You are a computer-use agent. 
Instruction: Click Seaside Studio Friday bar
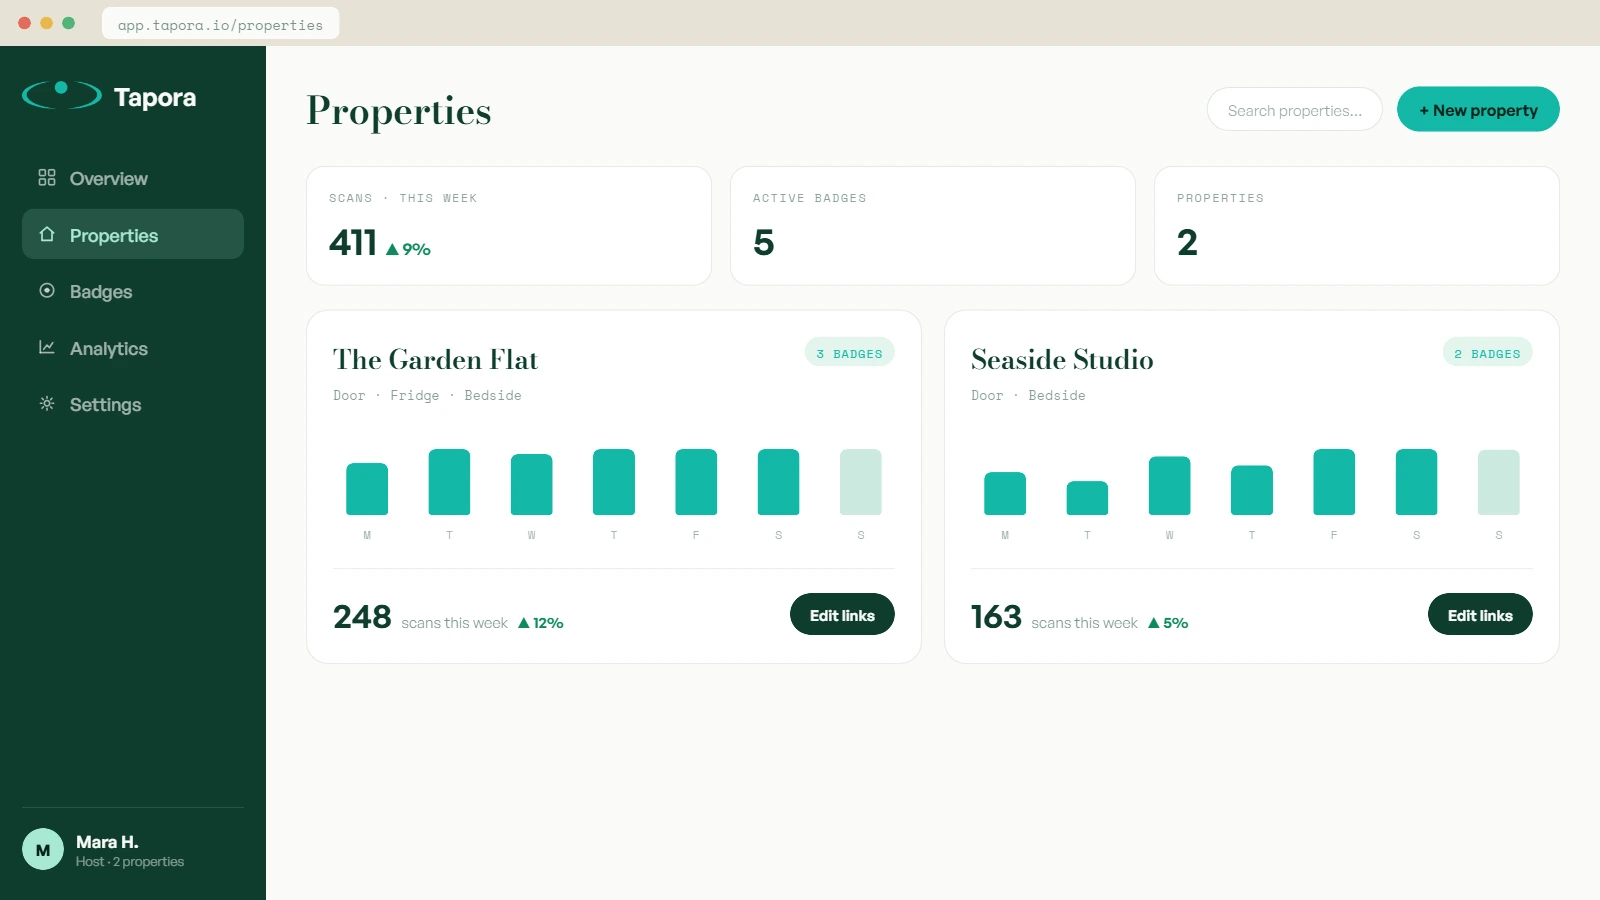tap(1334, 482)
